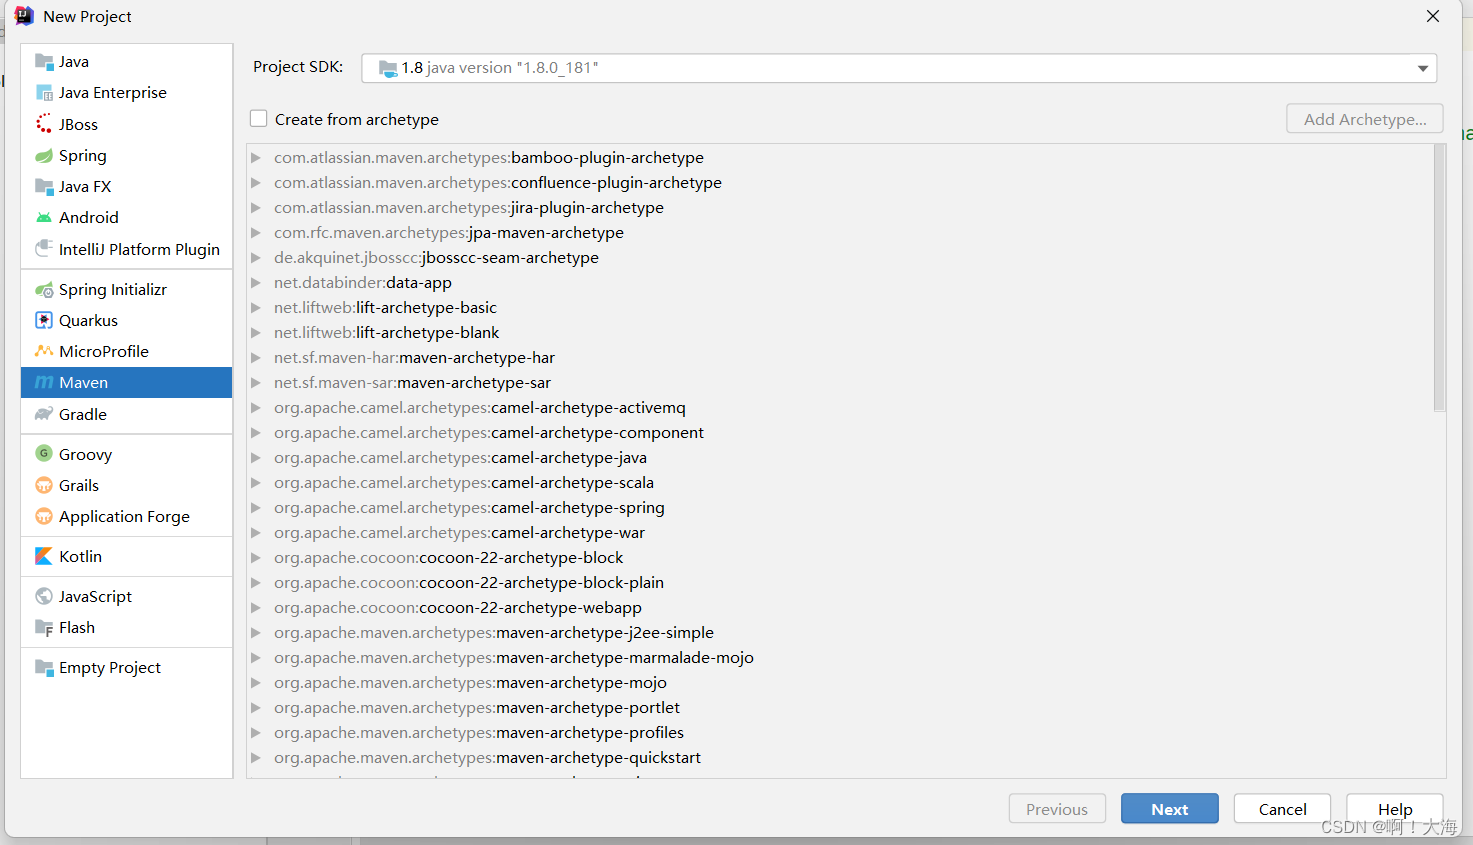Expand the confluence-plugin-archetype node

[x=256, y=183]
